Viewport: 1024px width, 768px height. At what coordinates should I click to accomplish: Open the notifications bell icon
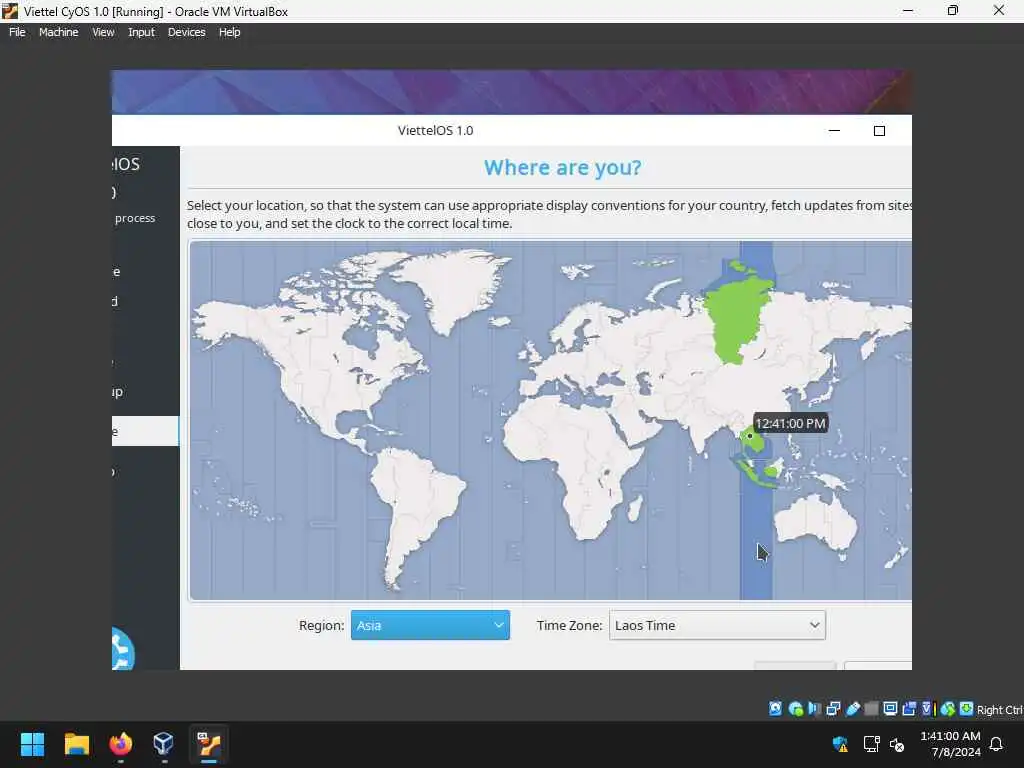(x=997, y=744)
